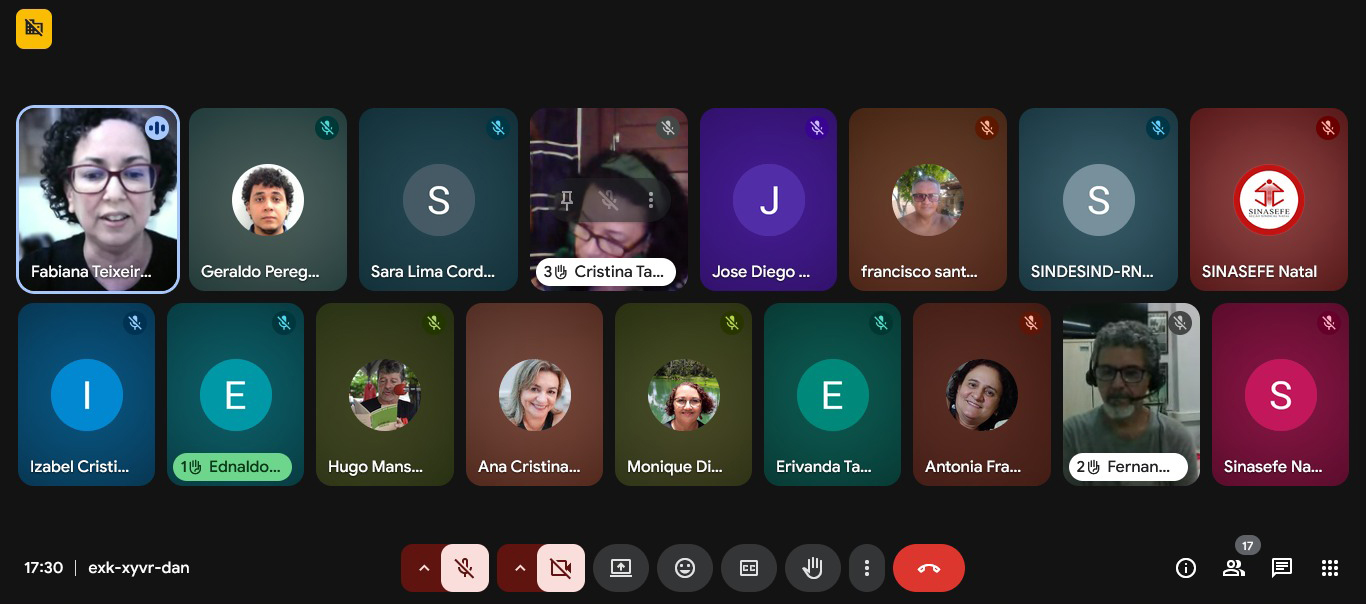The width and height of the screenshot is (1366, 604).
Task: Open the activities grid icon
Action: coord(1330,568)
